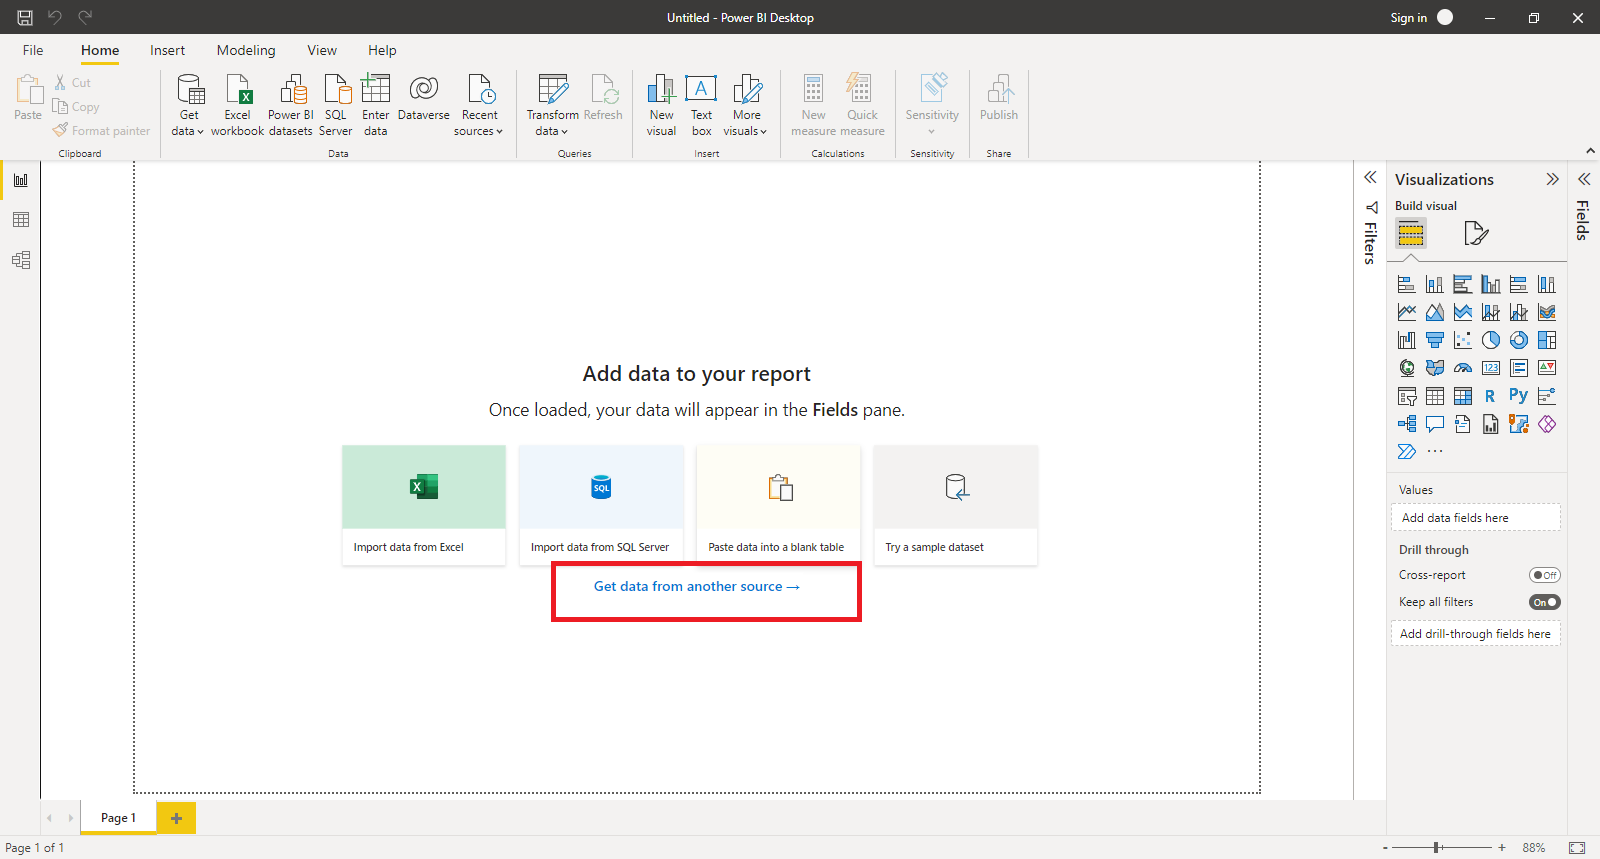Select the Slicer visual
This screenshot has height=859, width=1600.
pos(1406,396)
